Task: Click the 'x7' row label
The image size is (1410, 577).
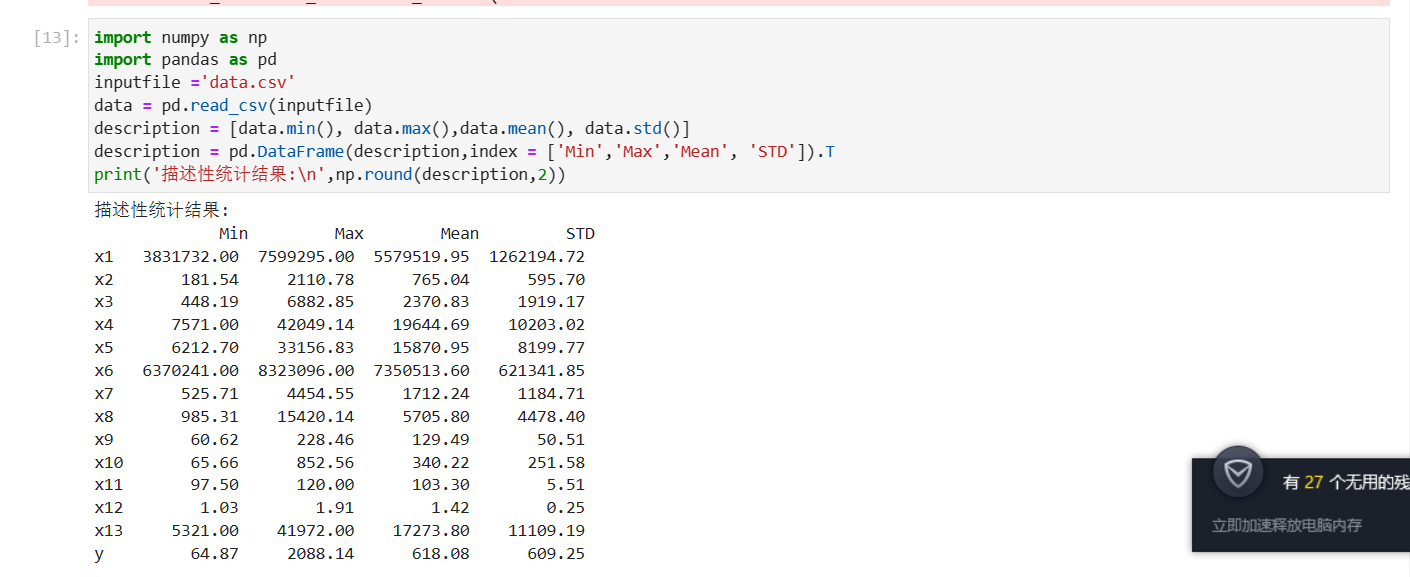Action: [x=104, y=394]
